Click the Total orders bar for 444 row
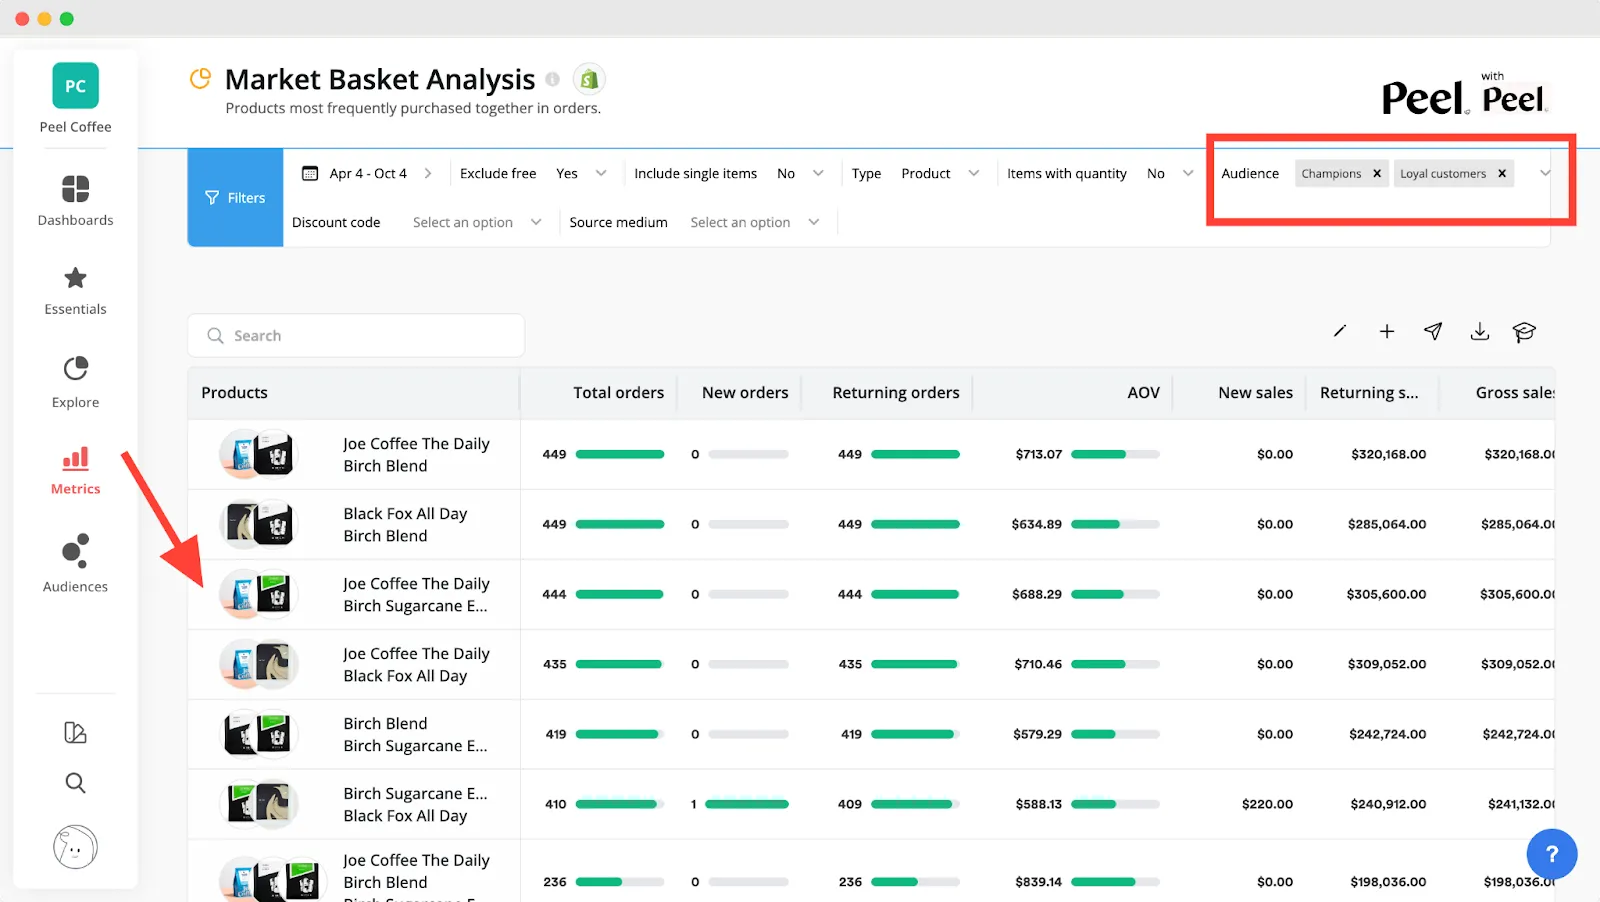Viewport: 1600px width, 902px height. tap(620, 594)
